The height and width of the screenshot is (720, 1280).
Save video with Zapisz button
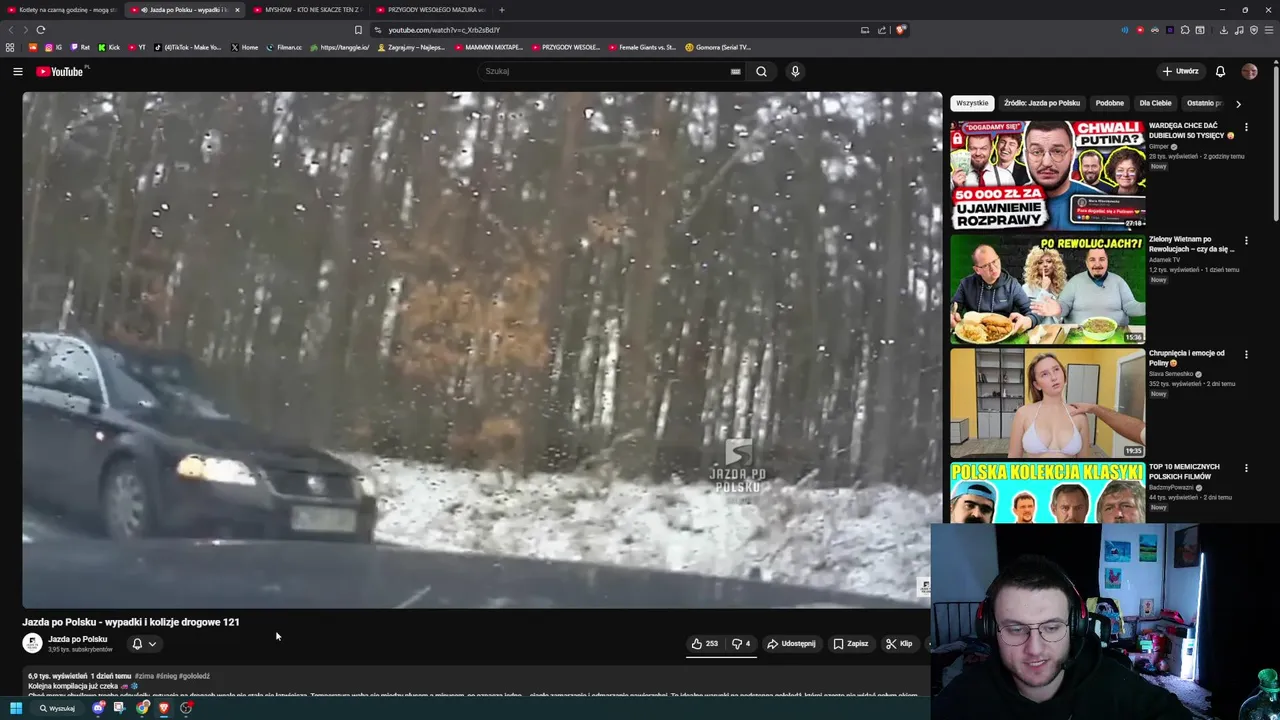(x=850, y=643)
